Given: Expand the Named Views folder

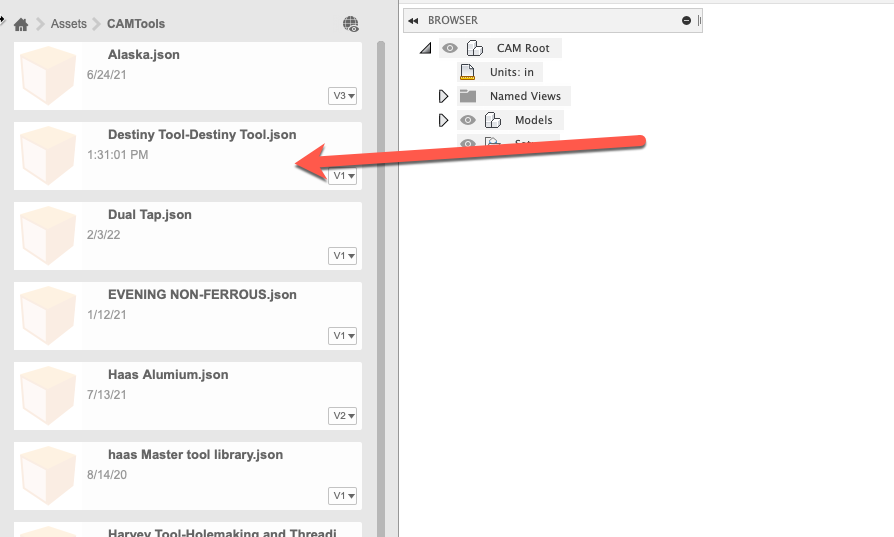Looking at the screenshot, I should tap(443, 96).
